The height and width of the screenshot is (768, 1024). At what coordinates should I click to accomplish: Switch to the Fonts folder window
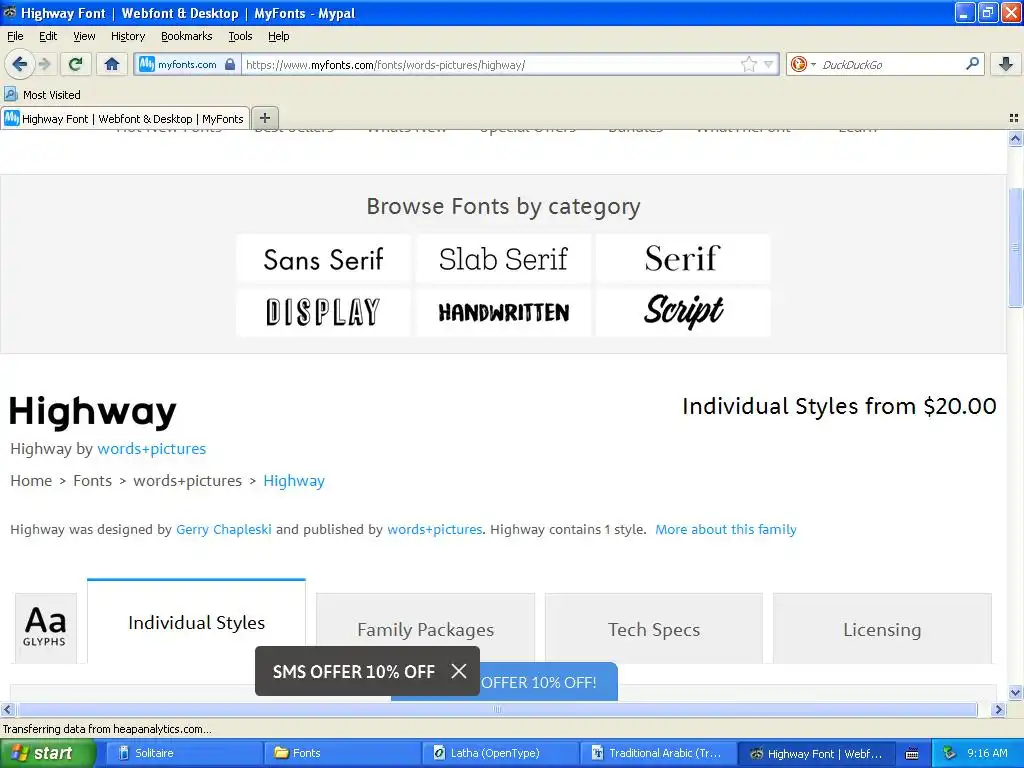(x=343, y=753)
